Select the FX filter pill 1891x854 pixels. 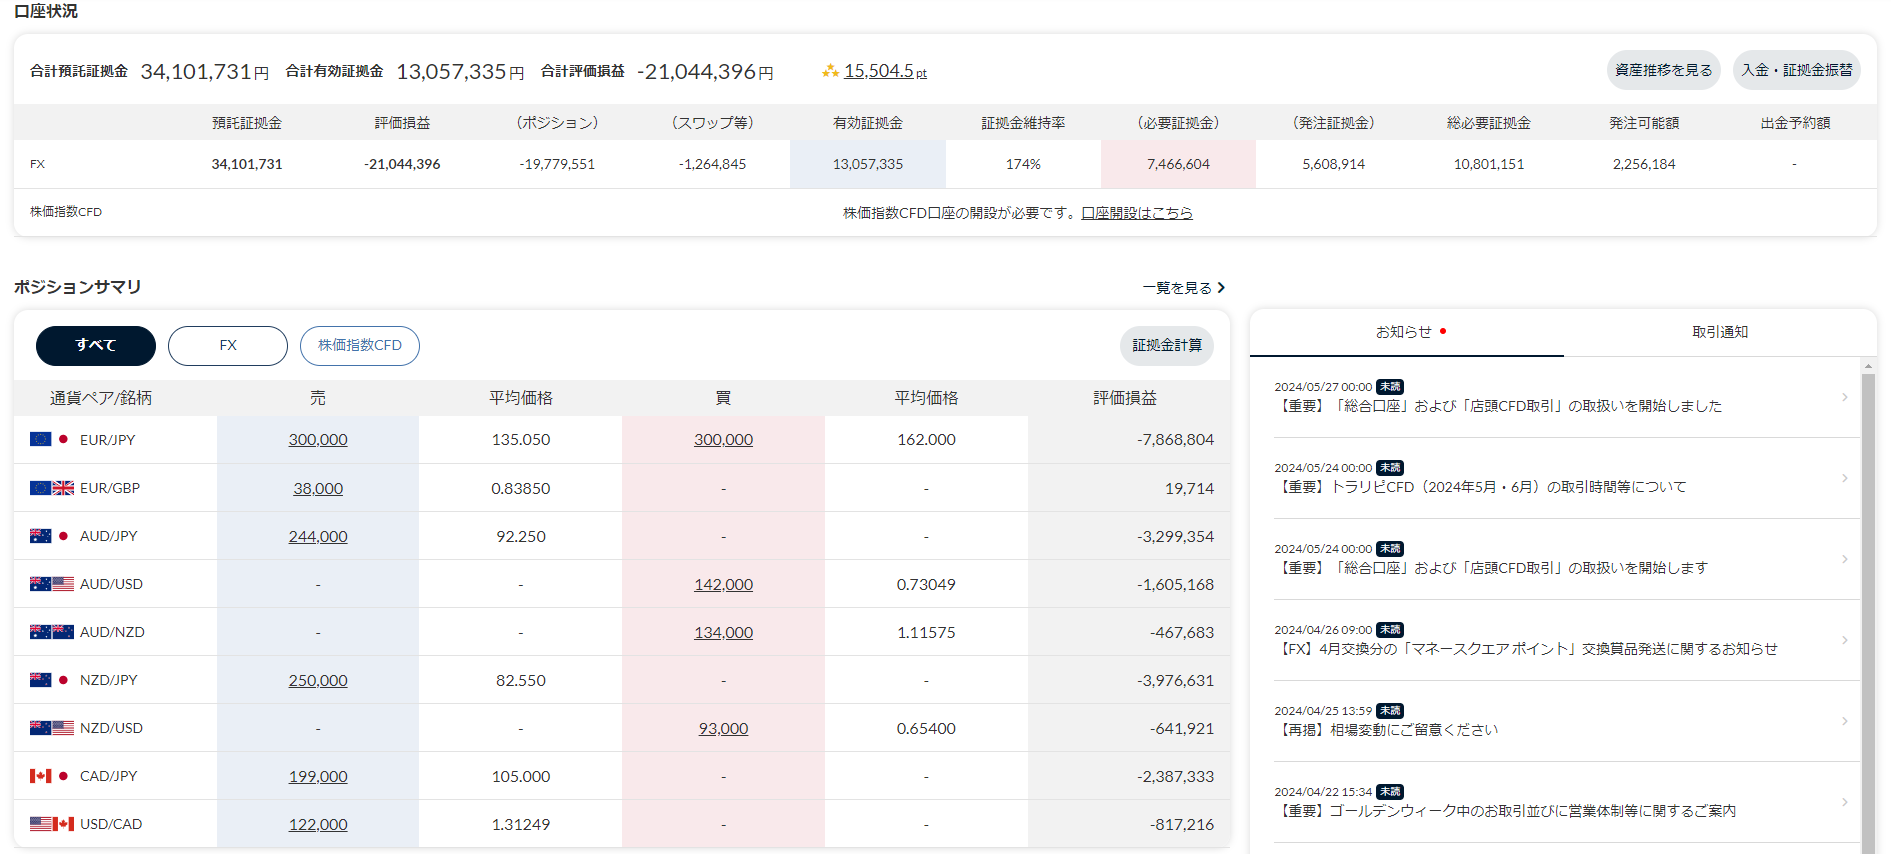(x=228, y=345)
